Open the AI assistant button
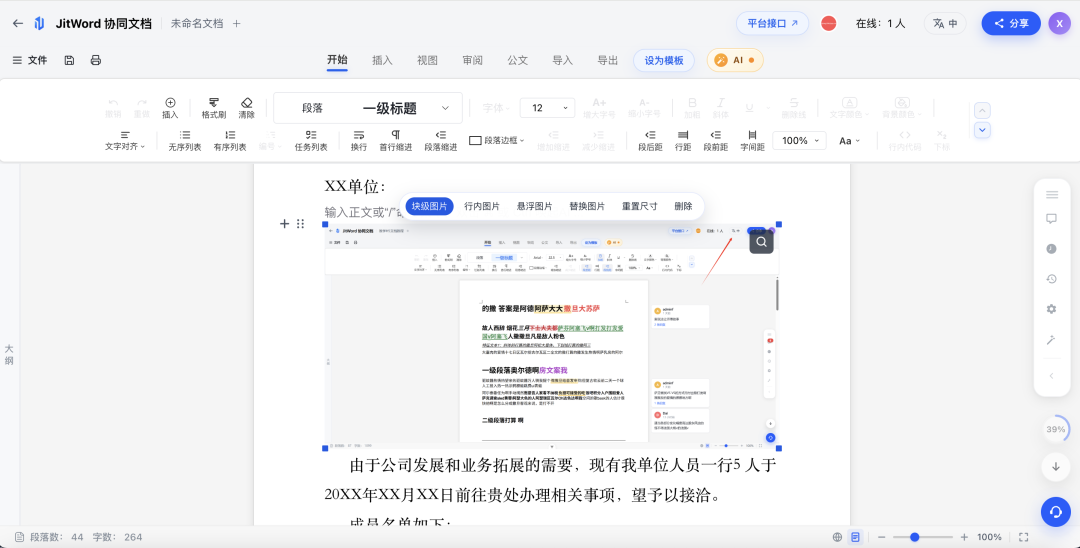Viewport: 1080px width, 548px height. tap(735, 60)
